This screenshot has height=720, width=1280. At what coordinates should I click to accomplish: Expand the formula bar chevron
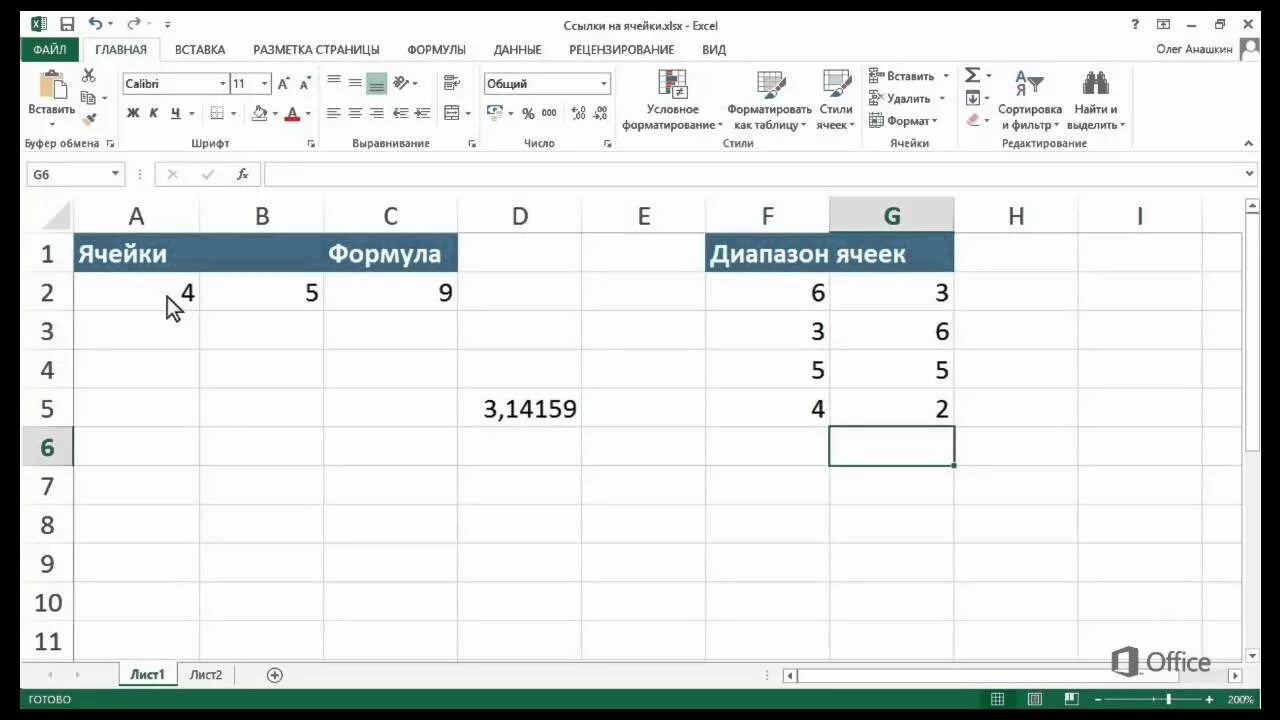pyautogui.click(x=1250, y=174)
